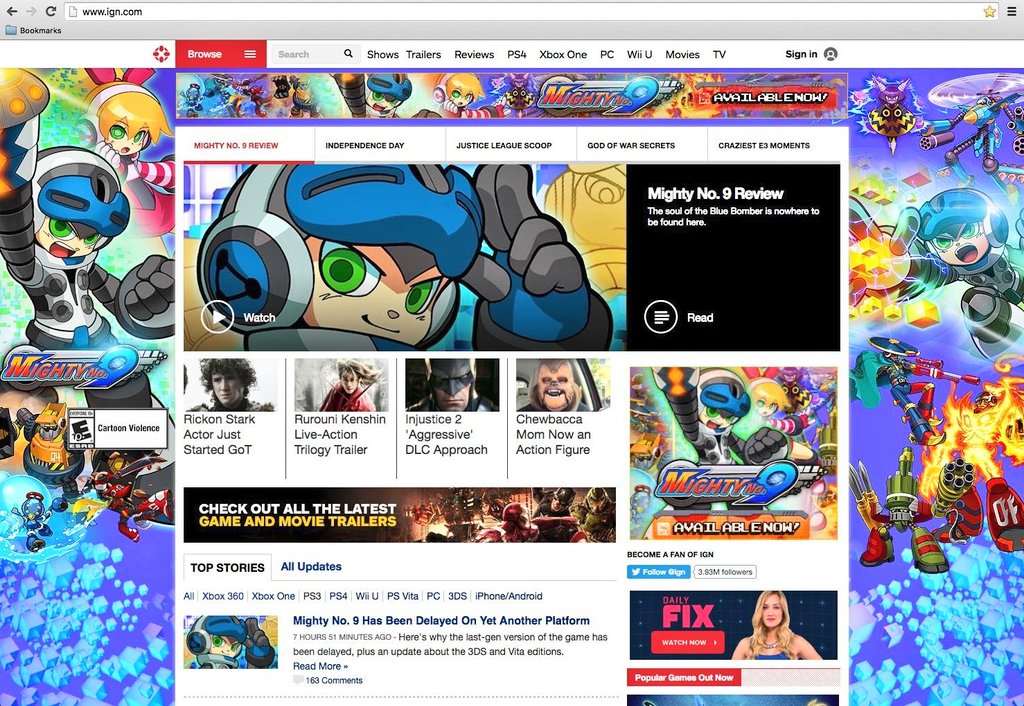Filter stories by PS3
This screenshot has width=1024, height=706.
(312, 596)
